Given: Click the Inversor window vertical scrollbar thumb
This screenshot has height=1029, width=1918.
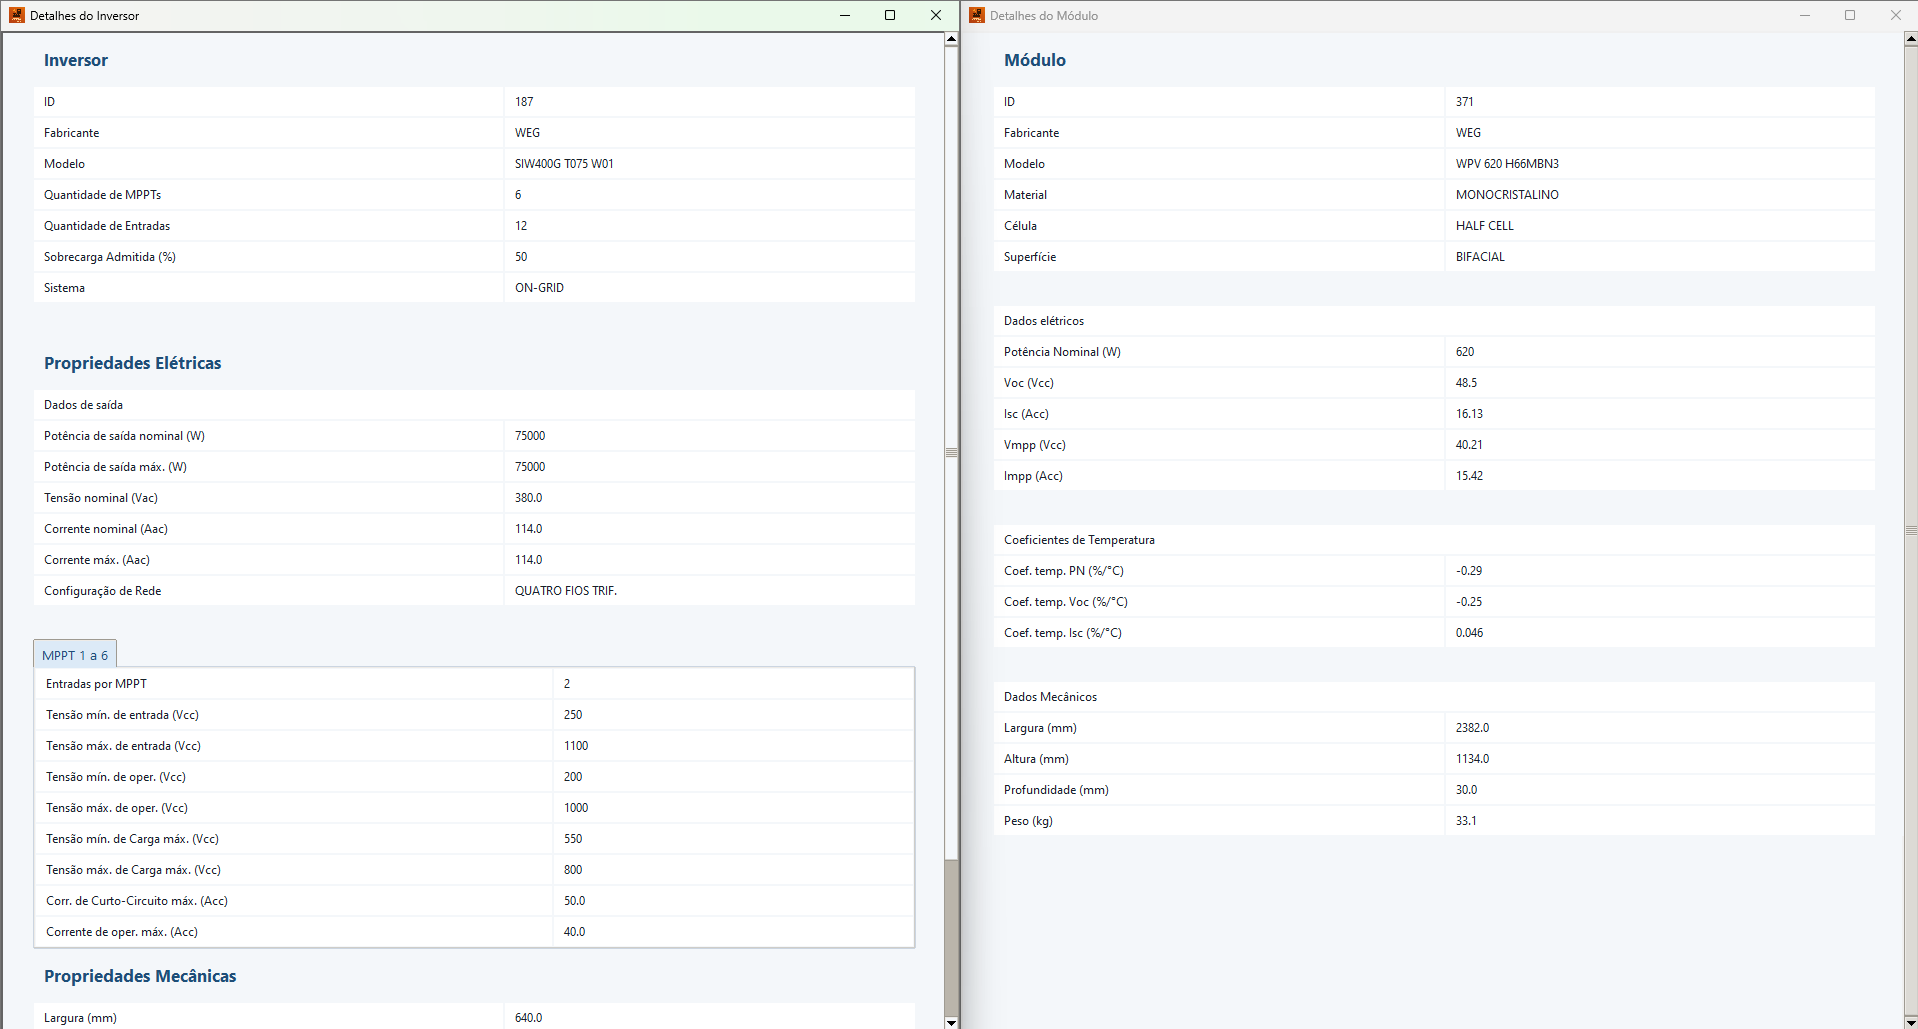Looking at the screenshot, I should pyautogui.click(x=951, y=452).
